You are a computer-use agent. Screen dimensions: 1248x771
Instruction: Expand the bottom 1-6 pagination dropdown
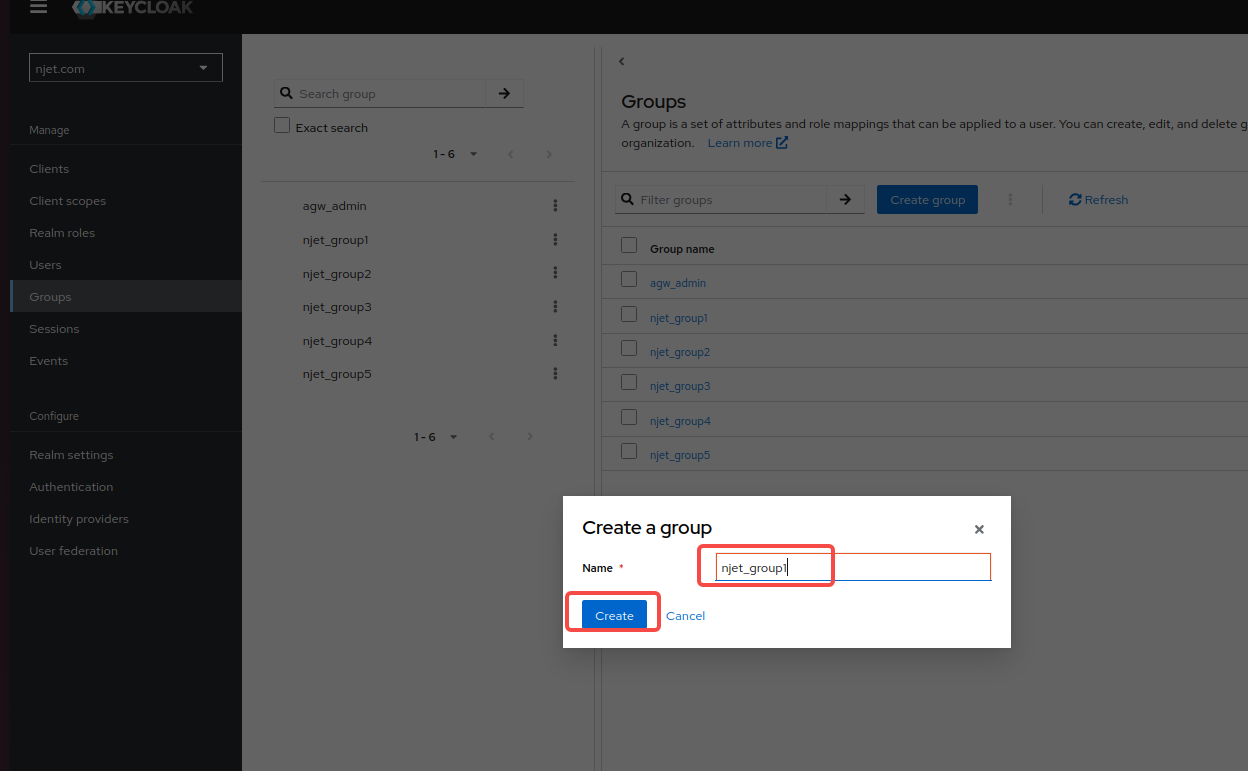pyautogui.click(x=437, y=437)
